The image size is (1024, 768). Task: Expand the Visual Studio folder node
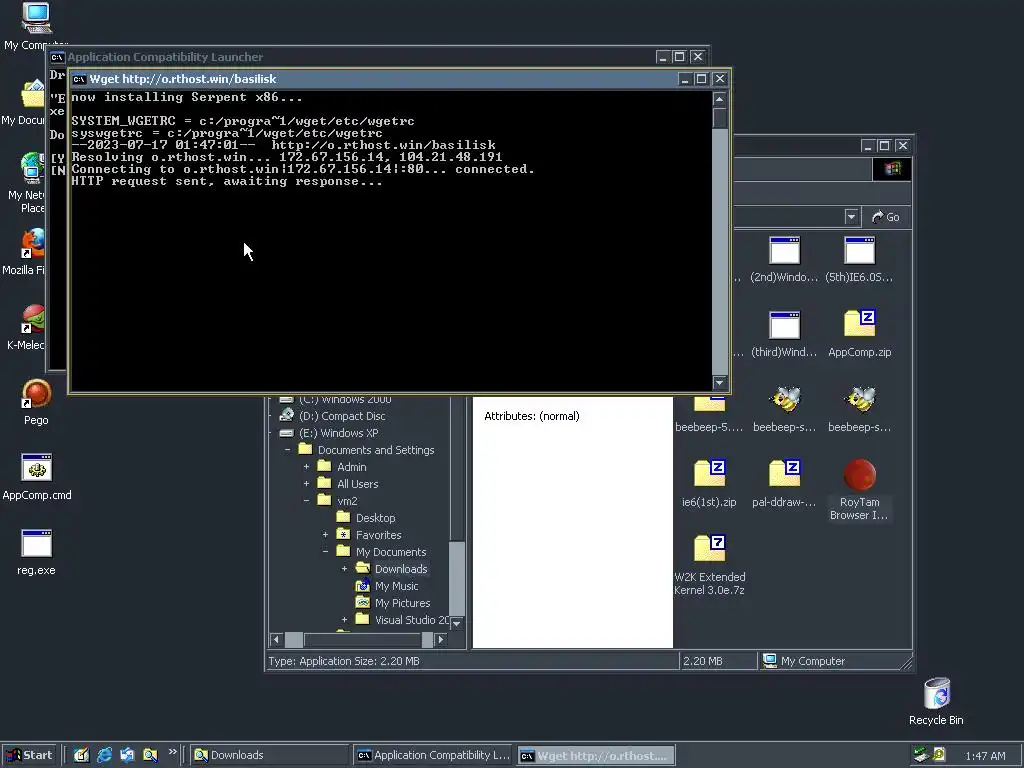[344, 620]
